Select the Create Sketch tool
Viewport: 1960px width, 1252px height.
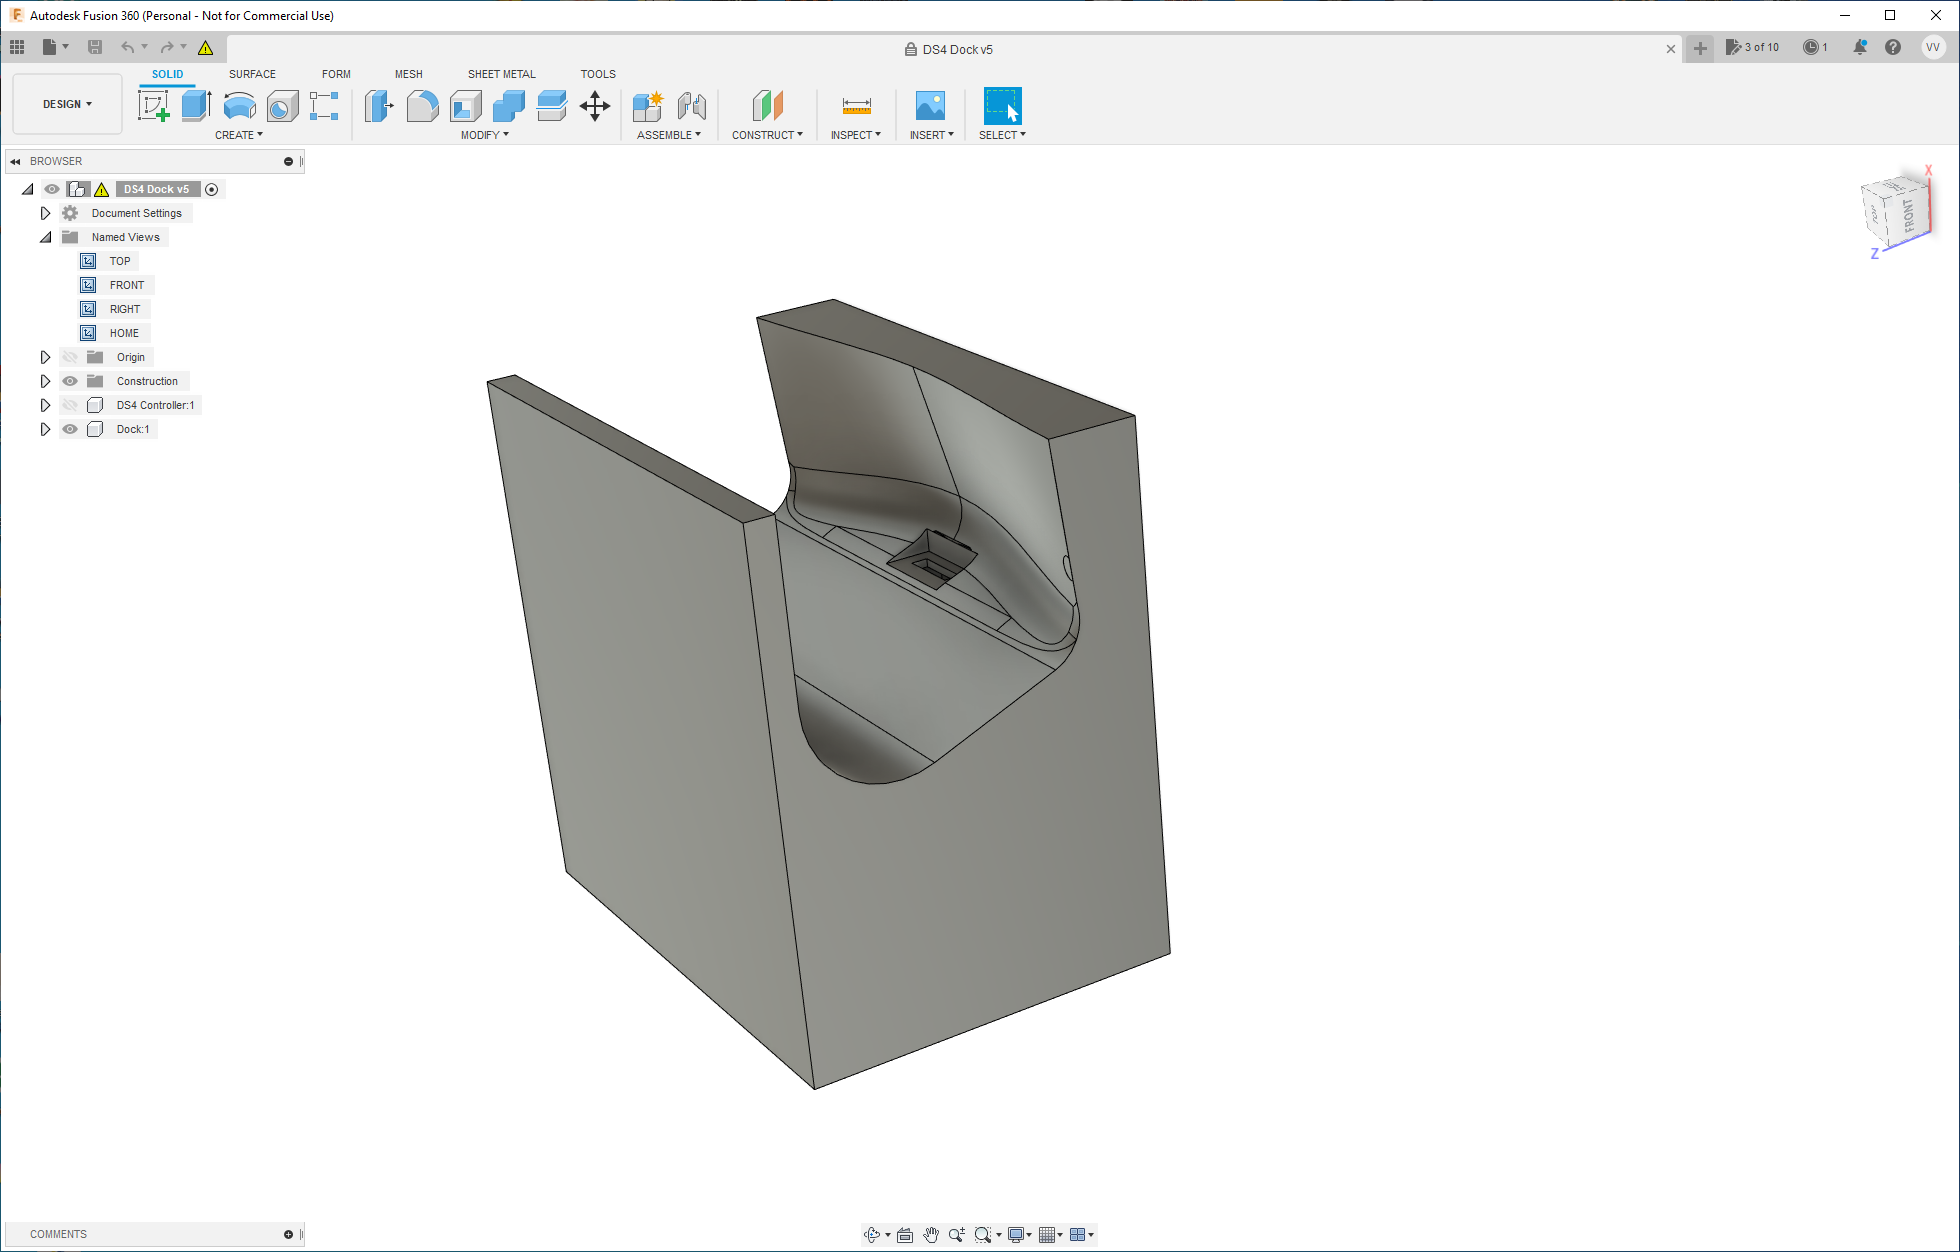(153, 105)
